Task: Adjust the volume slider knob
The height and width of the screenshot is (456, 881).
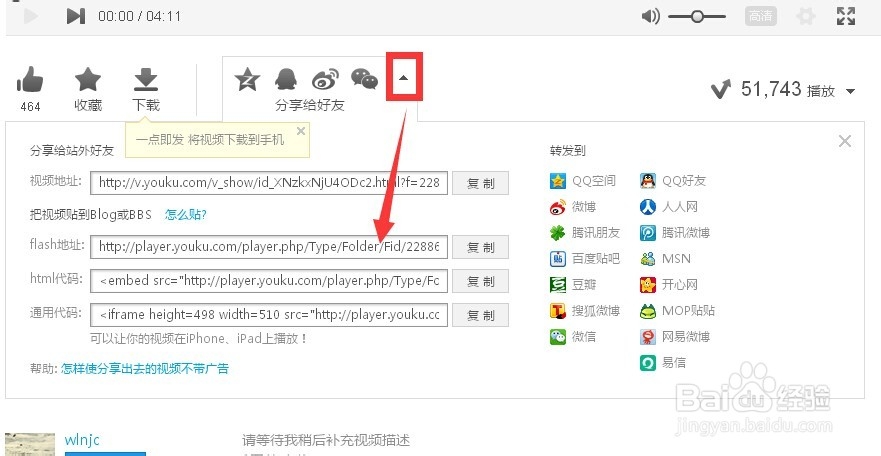Action: [x=697, y=16]
